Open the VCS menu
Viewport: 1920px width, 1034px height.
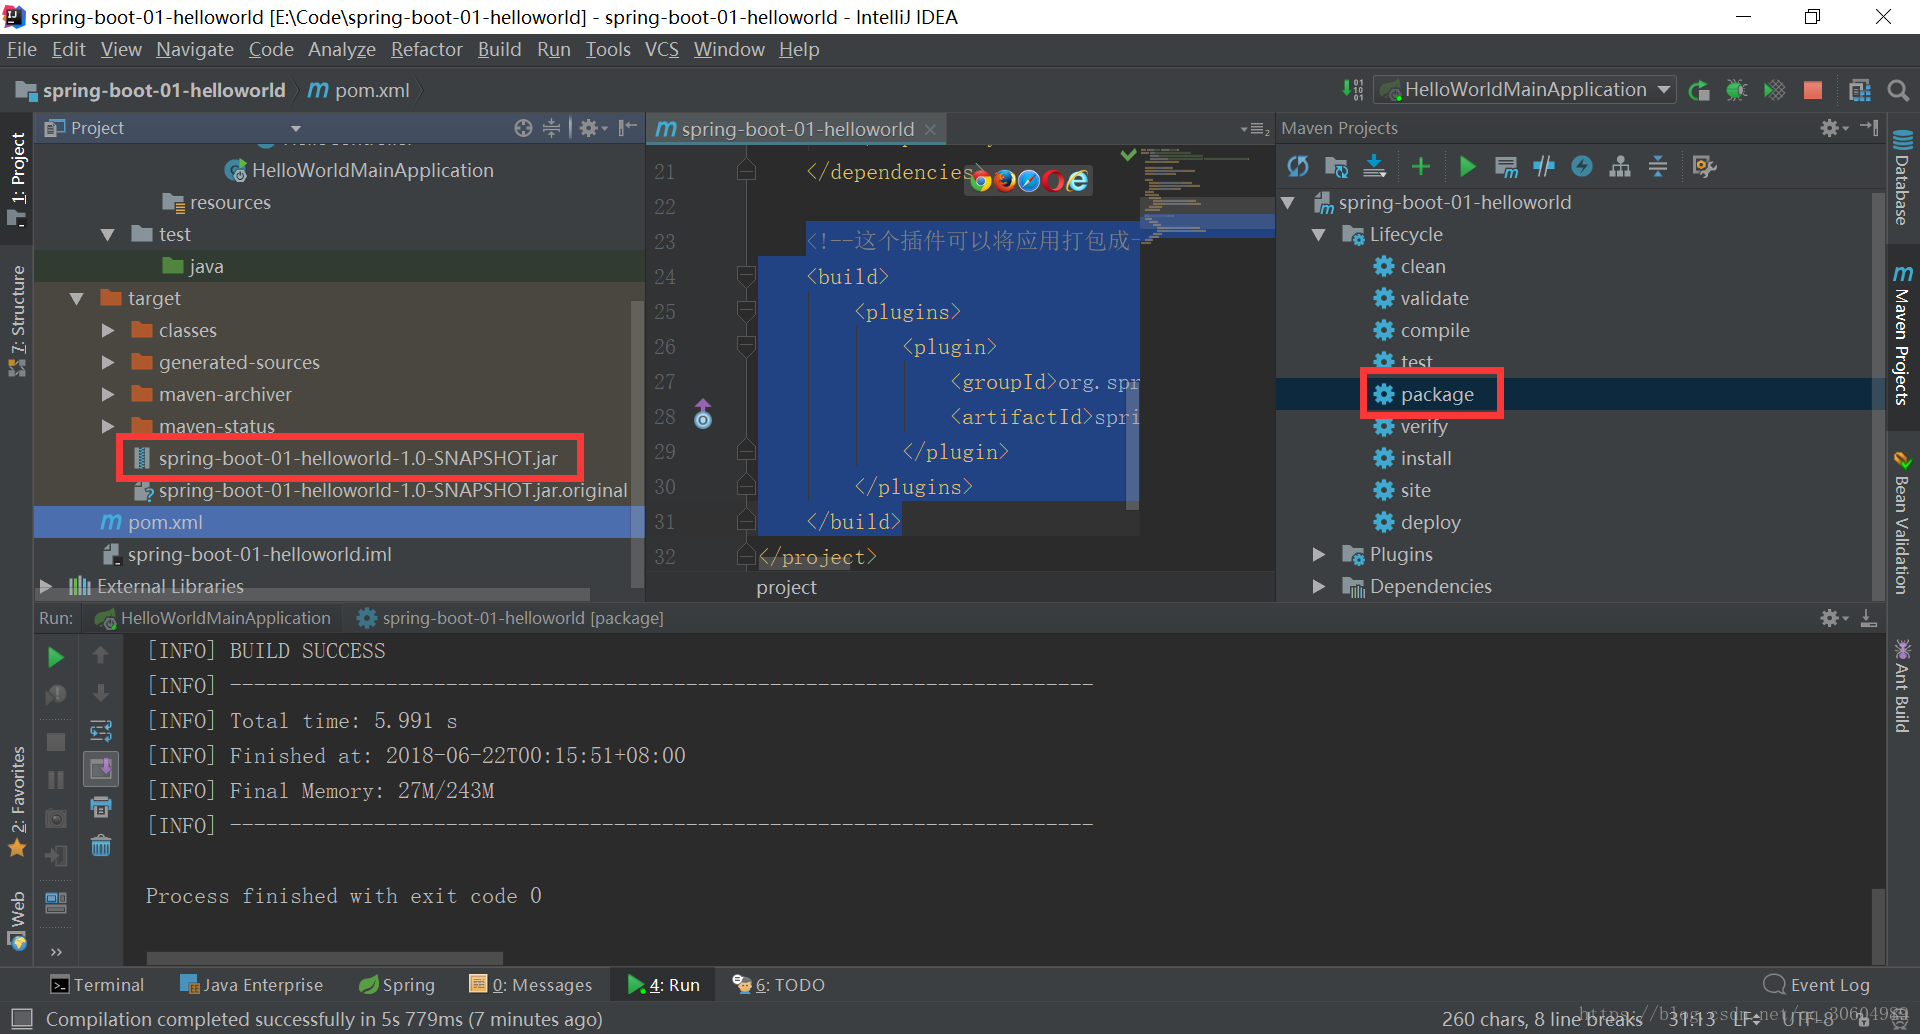[x=662, y=50]
